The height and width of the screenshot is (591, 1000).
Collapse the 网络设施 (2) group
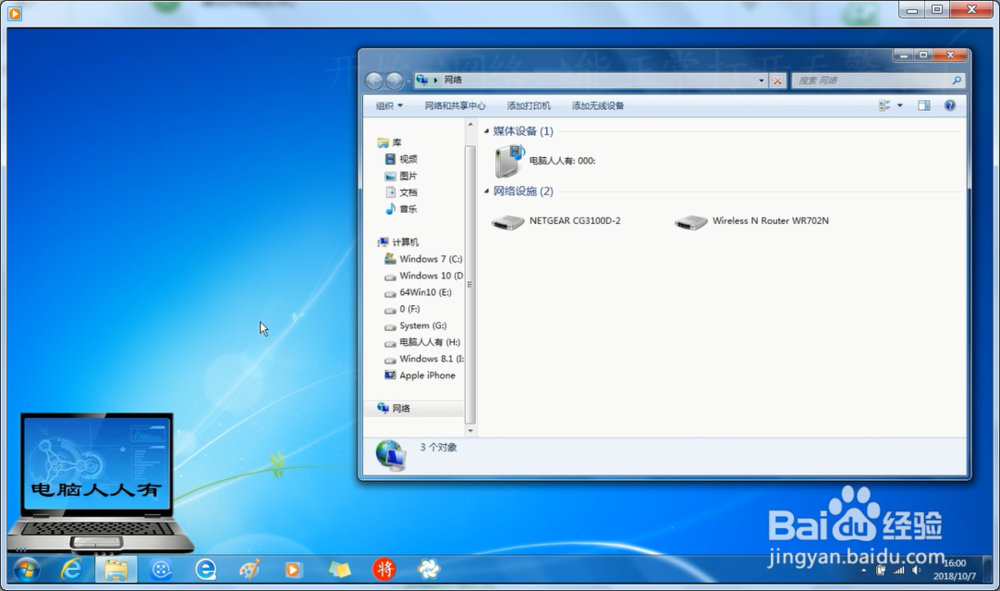(487, 191)
